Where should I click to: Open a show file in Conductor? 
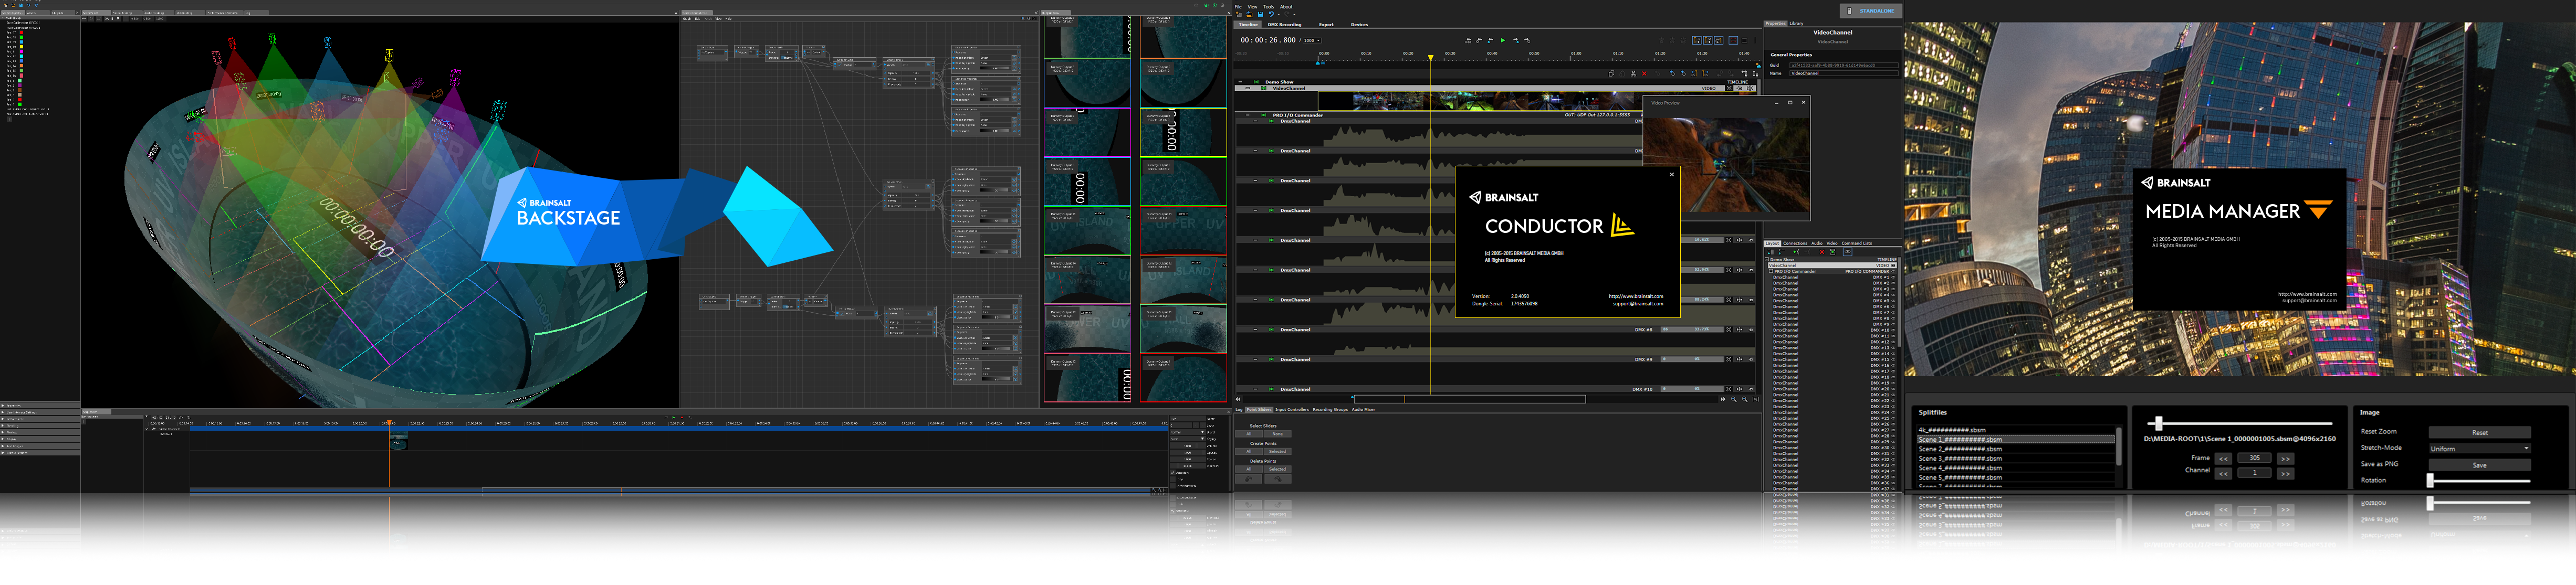[1250, 14]
